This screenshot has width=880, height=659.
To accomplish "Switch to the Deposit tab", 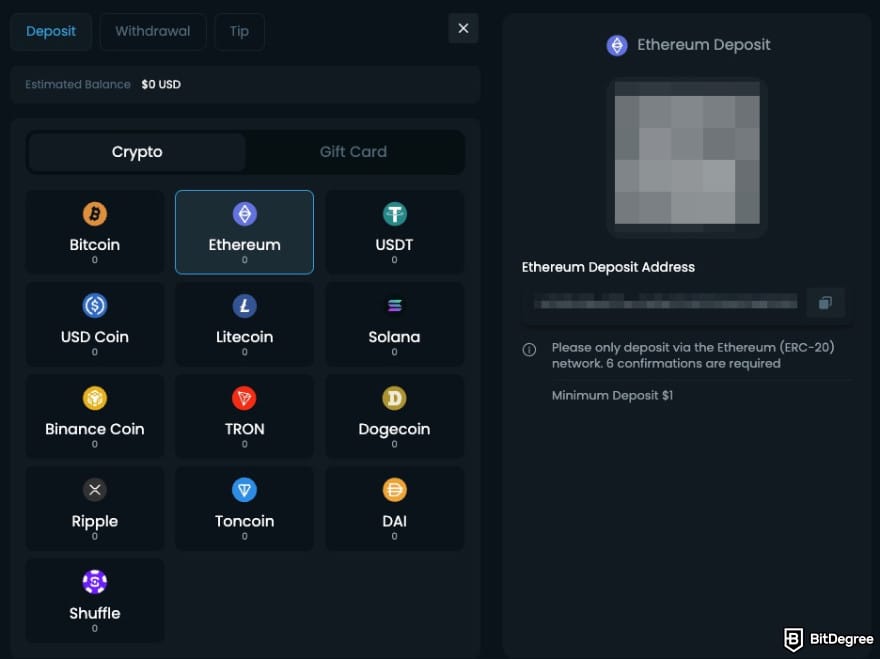I will pyautogui.click(x=51, y=31).
